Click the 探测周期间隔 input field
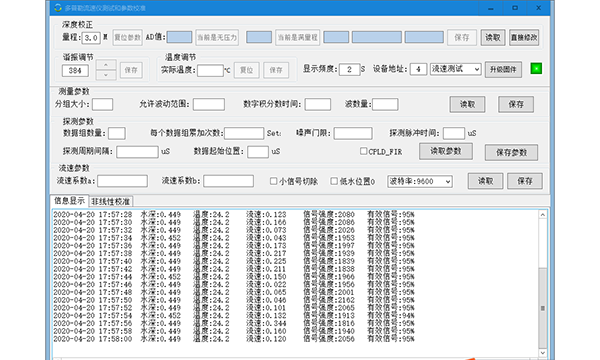Viewport: 600px width, 360px height. [x=137, y=152]
